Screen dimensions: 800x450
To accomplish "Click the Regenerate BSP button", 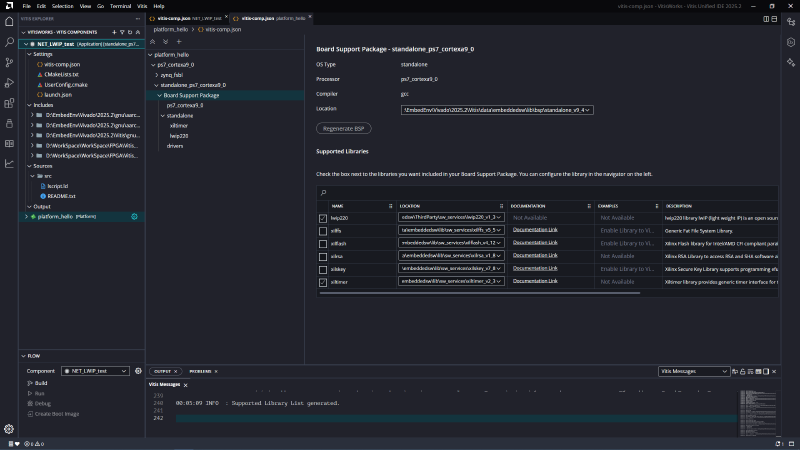I will (343, 129).
